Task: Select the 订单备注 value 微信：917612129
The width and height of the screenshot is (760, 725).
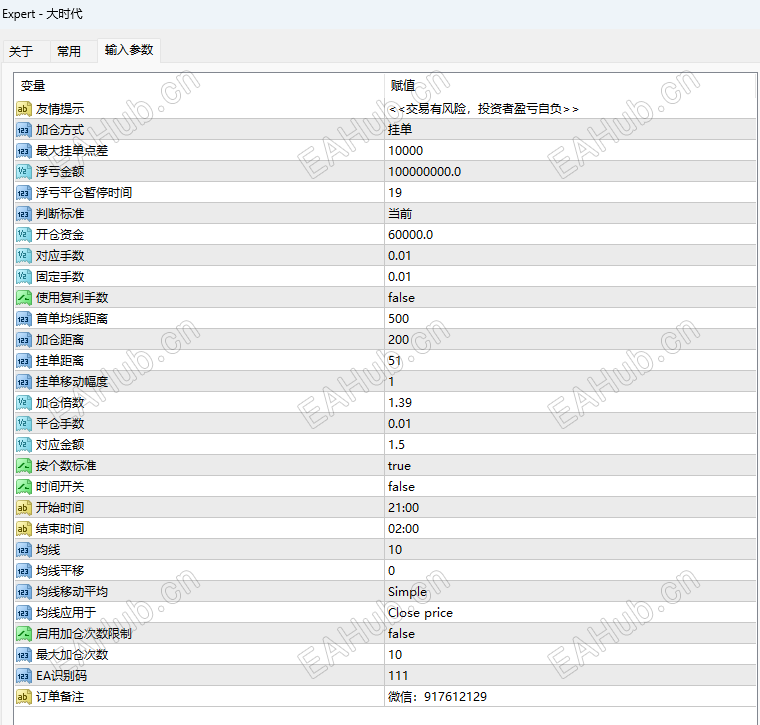Action: tap(437, 696)
